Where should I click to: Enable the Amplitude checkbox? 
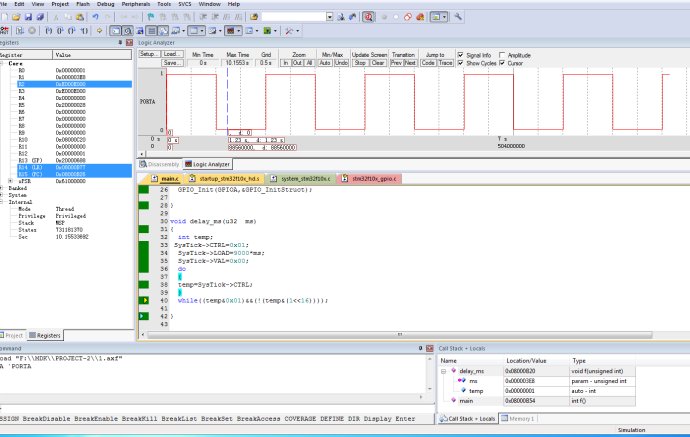pyautogui.click(x=503, y=54)
